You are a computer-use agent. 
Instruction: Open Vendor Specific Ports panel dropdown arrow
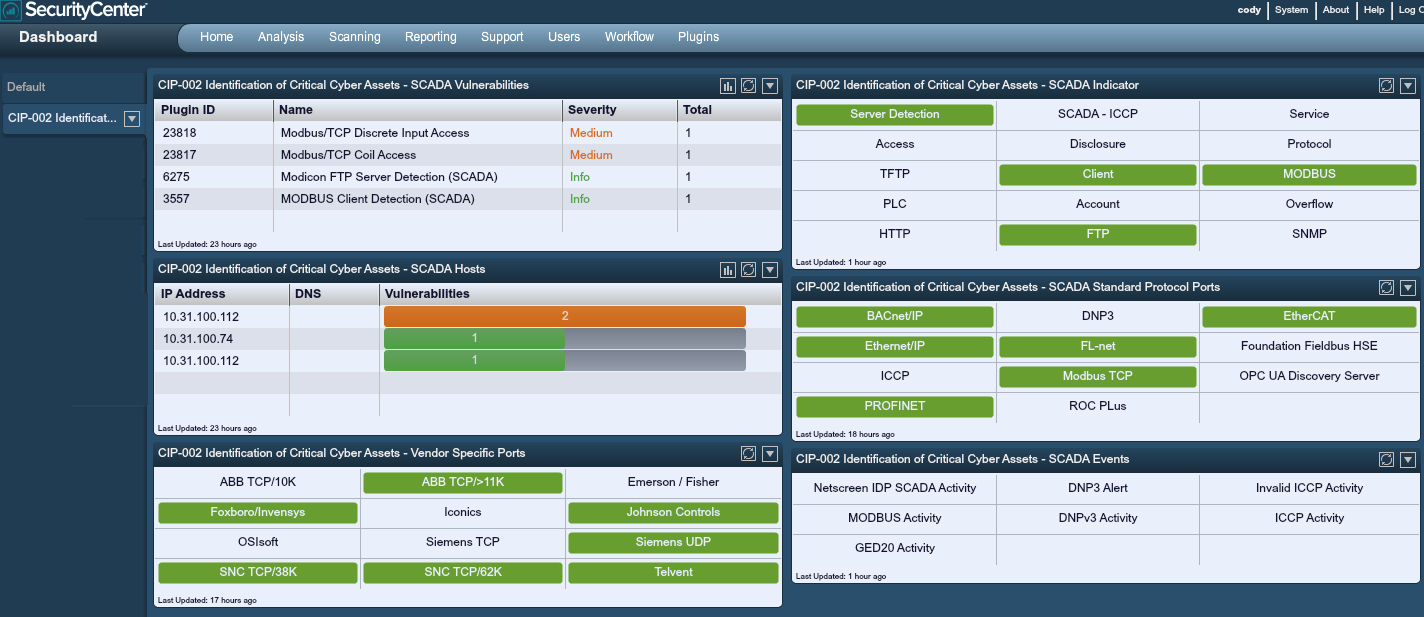(x=770, y=454)
